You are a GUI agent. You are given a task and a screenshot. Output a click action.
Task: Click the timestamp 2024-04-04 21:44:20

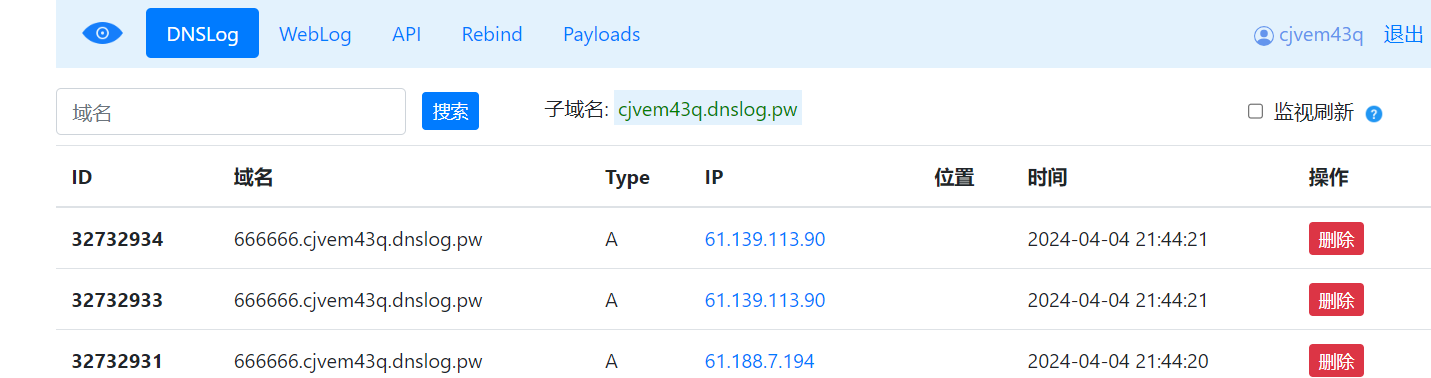[1118, 361]
